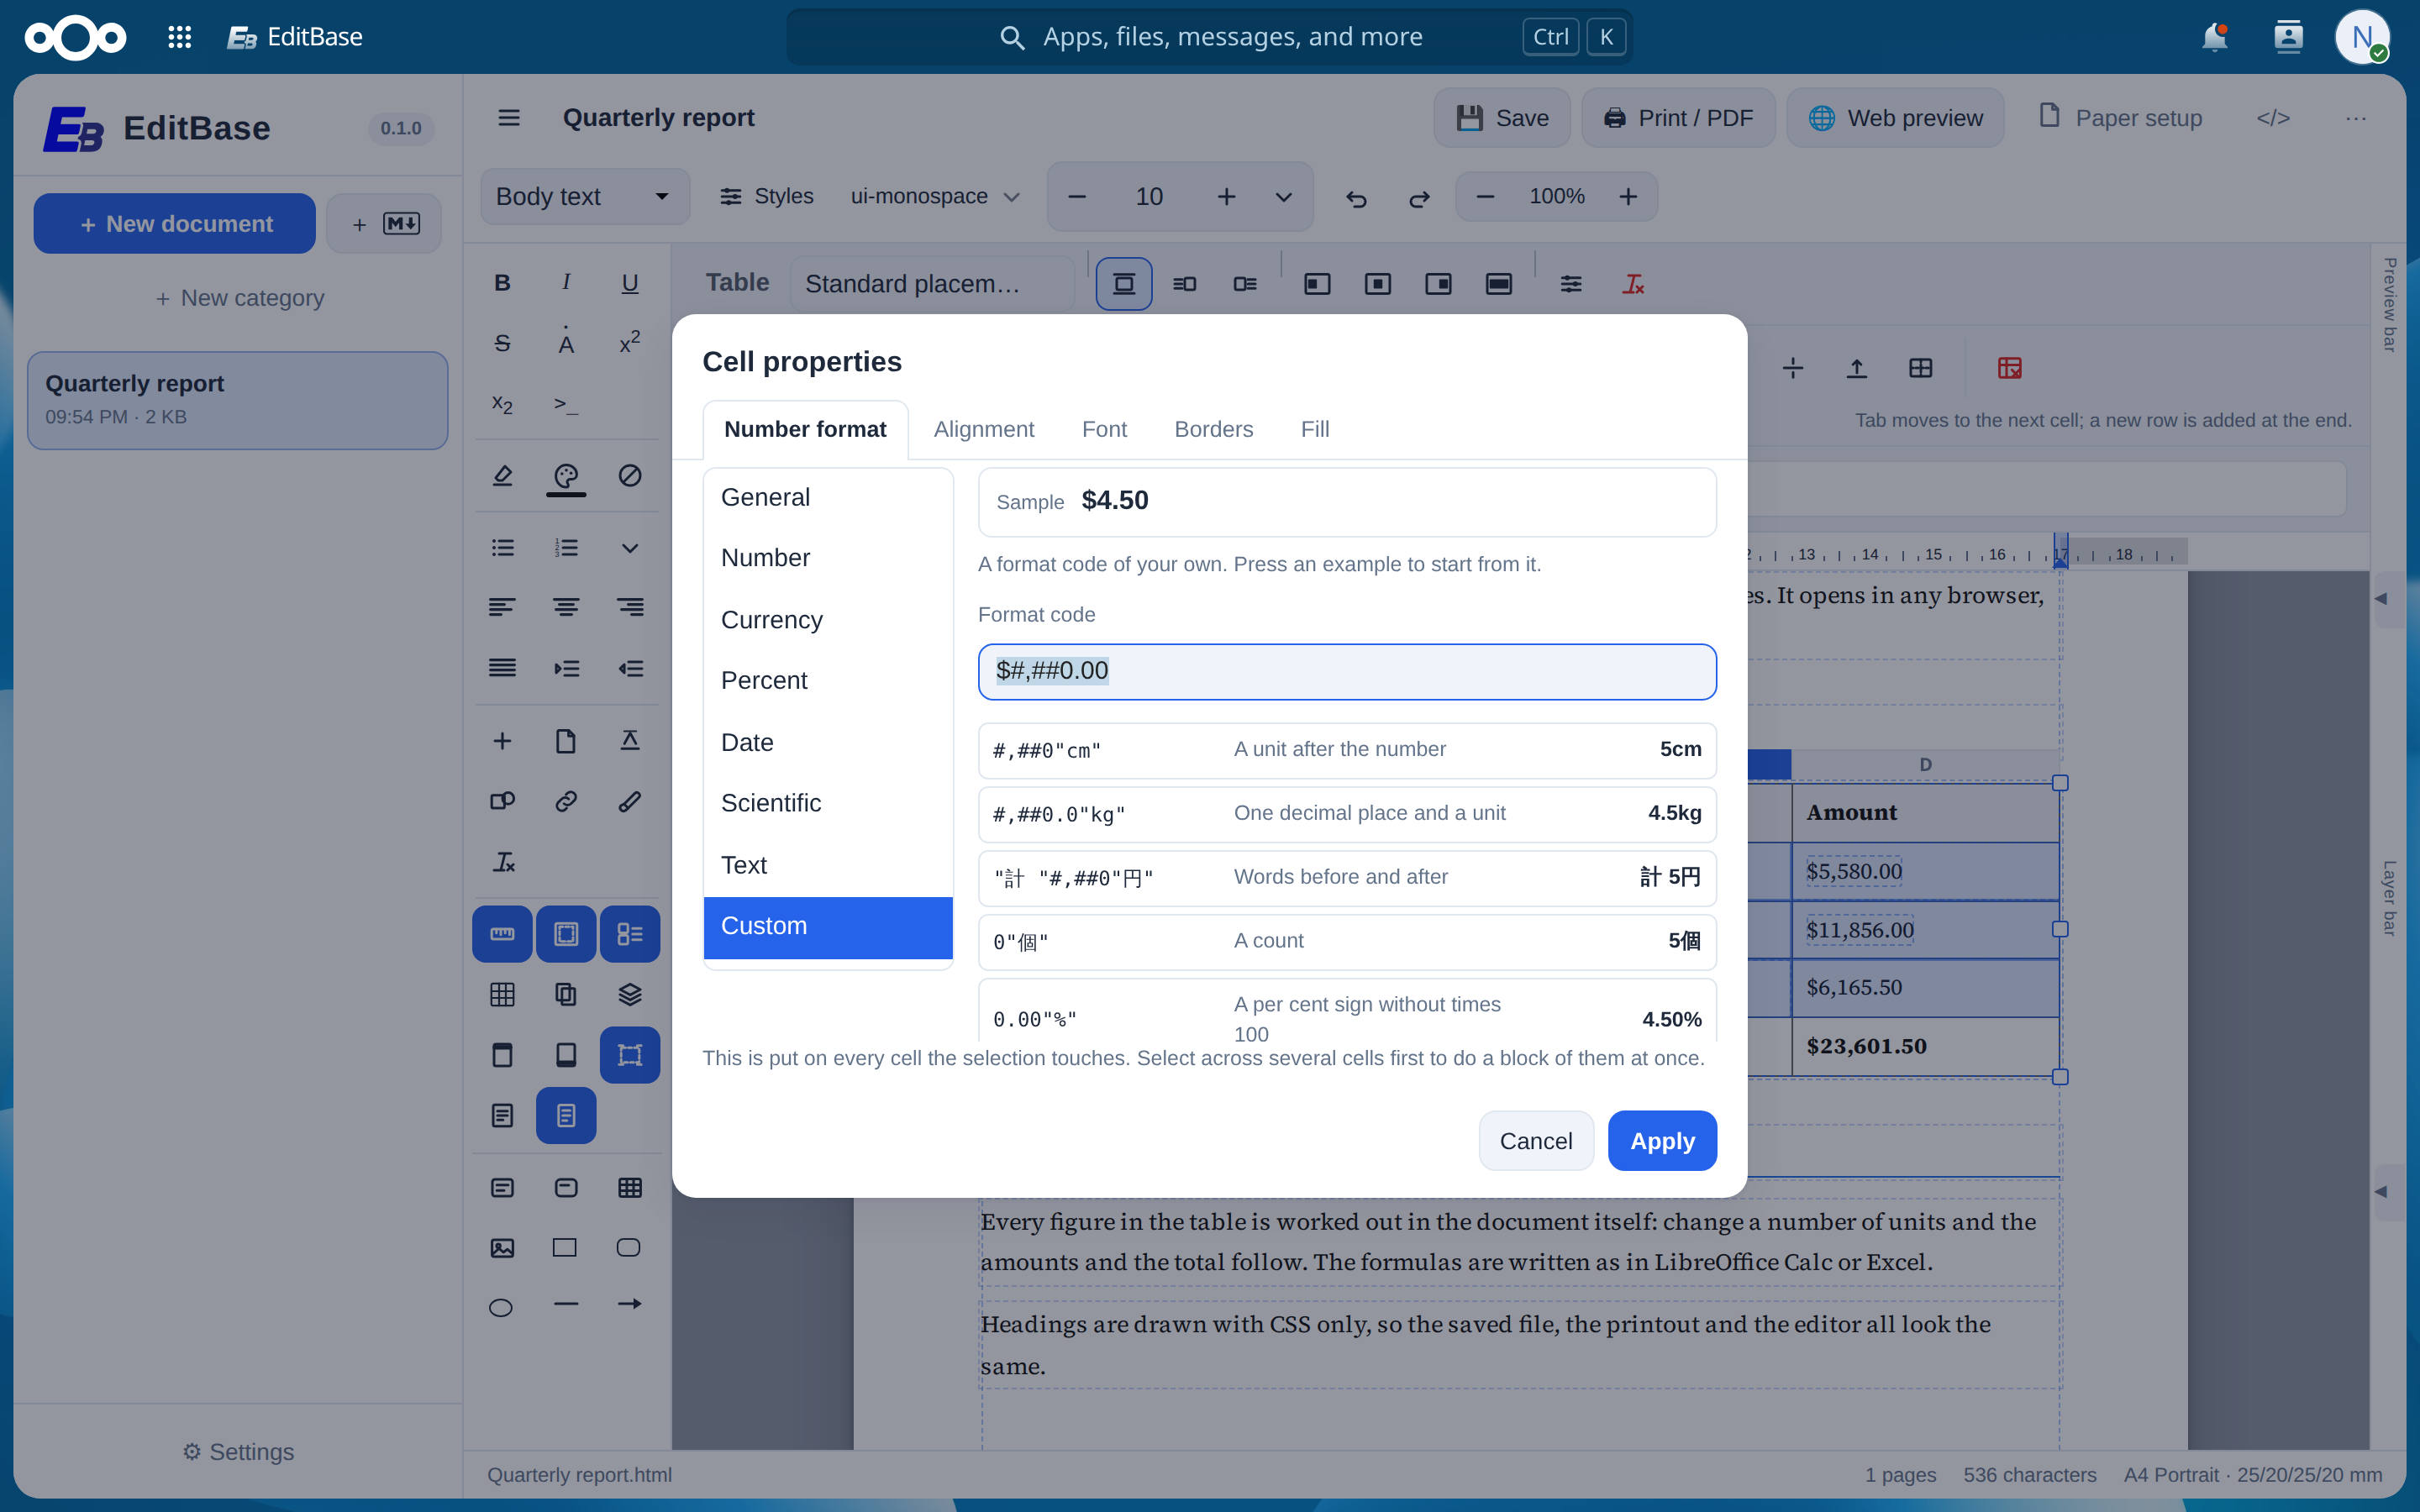
Task: Insert a link with chain icon
Action: (566, 801)
